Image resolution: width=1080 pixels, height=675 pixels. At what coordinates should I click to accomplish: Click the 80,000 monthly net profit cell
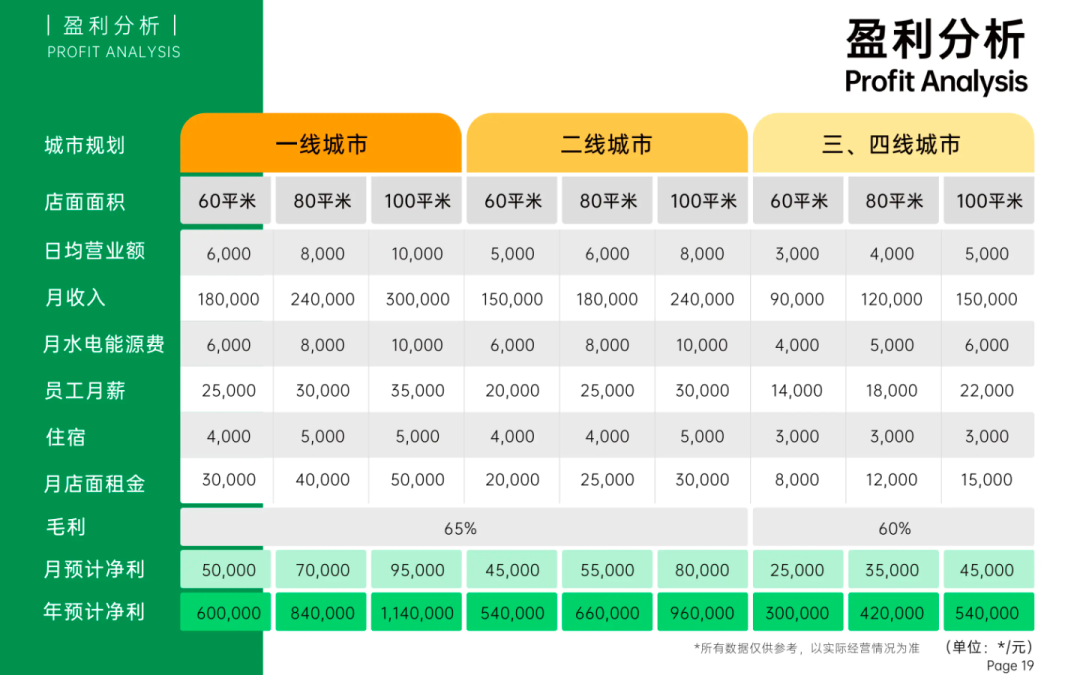pyautogui.click(x=703, y=569)
